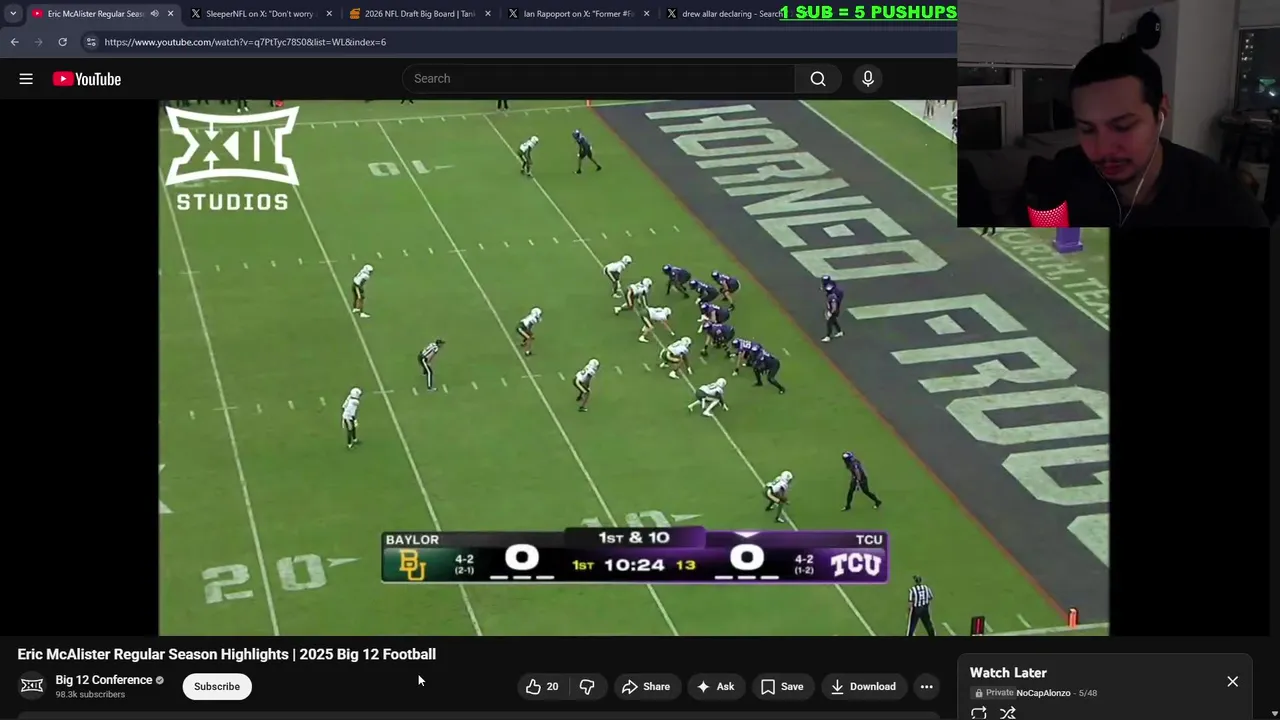Open the YouTube hamburger guide menu
The width and height of the screenshot is (1280, 720).
point(26,79)
